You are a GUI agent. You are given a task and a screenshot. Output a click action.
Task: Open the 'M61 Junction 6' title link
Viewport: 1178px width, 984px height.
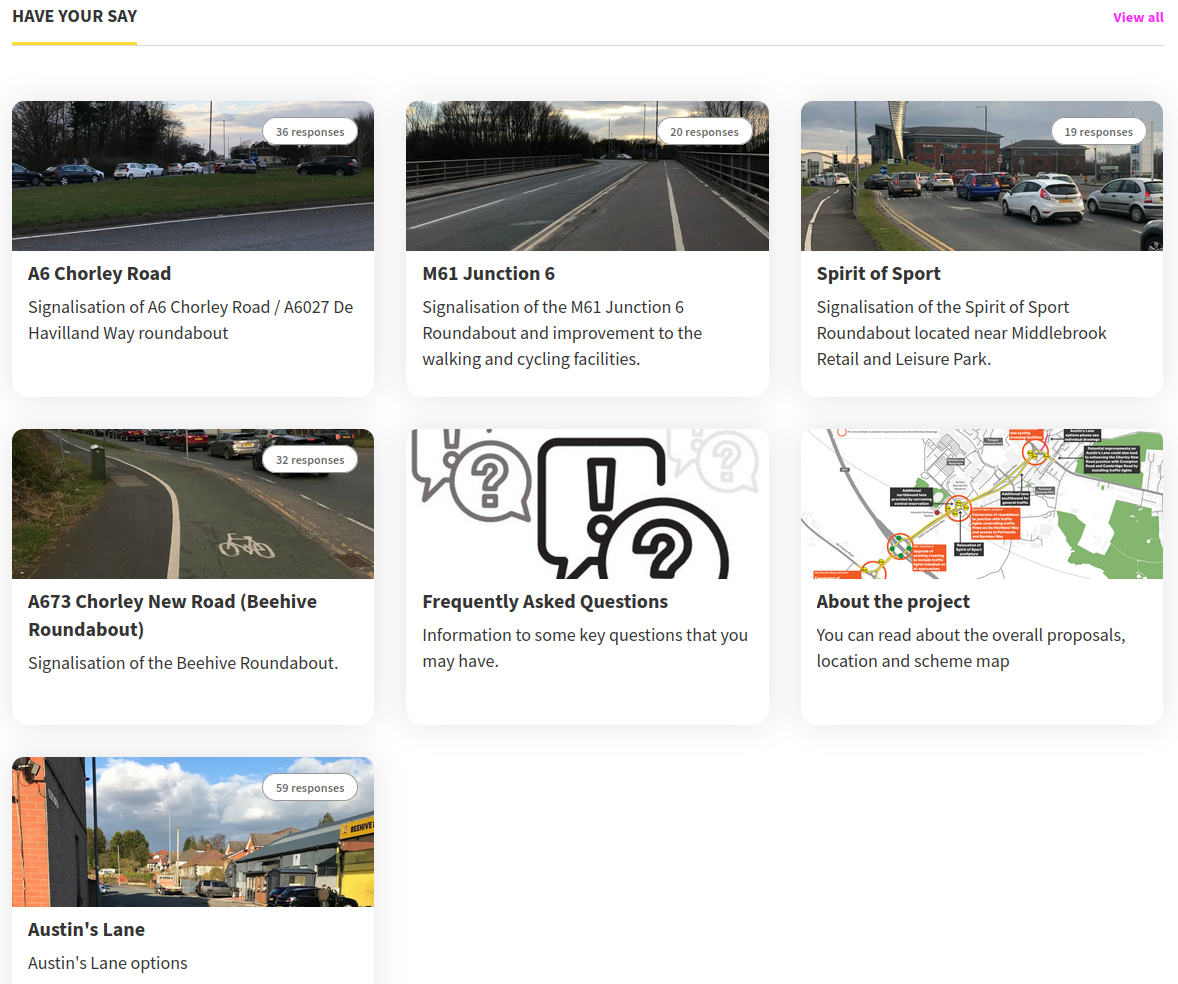pyautogui.click(x=488, y=274)
